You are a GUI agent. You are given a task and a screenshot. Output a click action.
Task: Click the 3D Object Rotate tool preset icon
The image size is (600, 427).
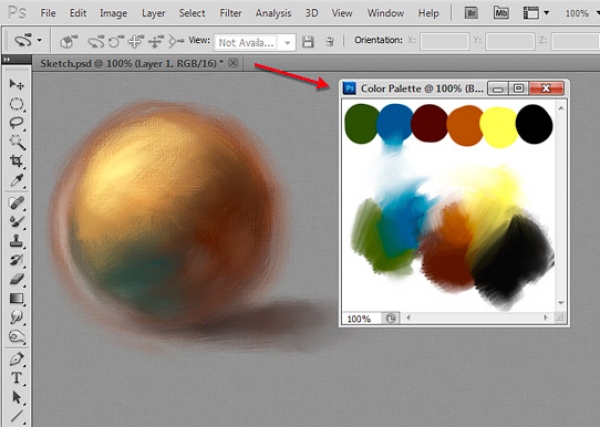23,40
